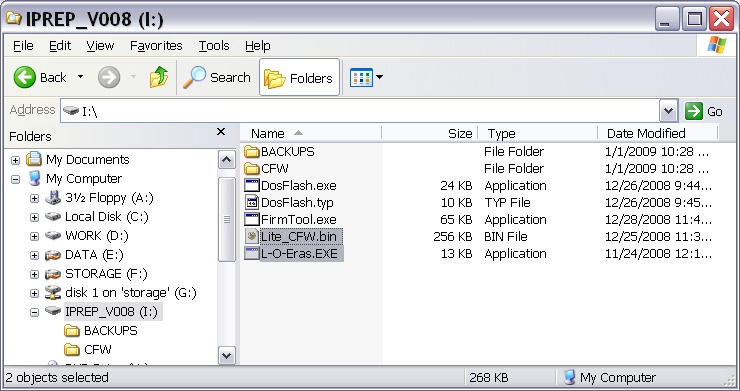Click the WORK (D:) drive icon
The image size is (740, 391).
click(x=53, y=235)
